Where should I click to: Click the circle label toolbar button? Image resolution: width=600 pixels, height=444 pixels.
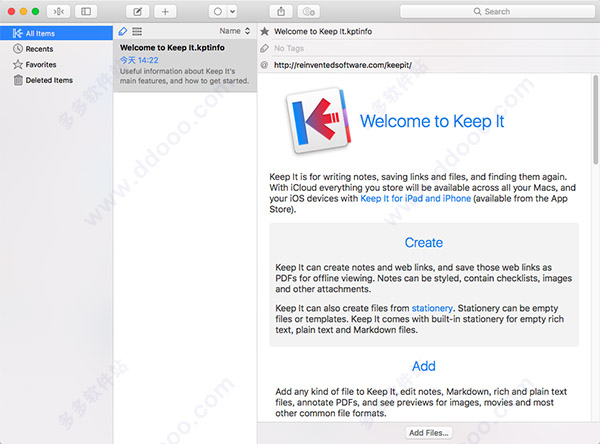[218, 11]
